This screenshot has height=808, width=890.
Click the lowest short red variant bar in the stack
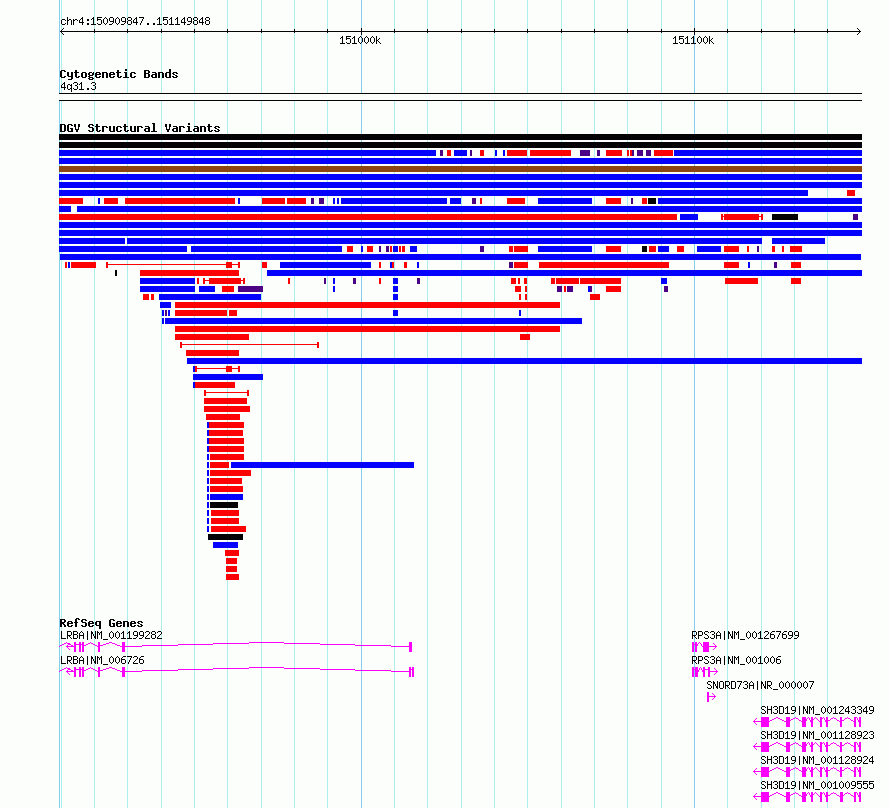(x=232, y=577)
